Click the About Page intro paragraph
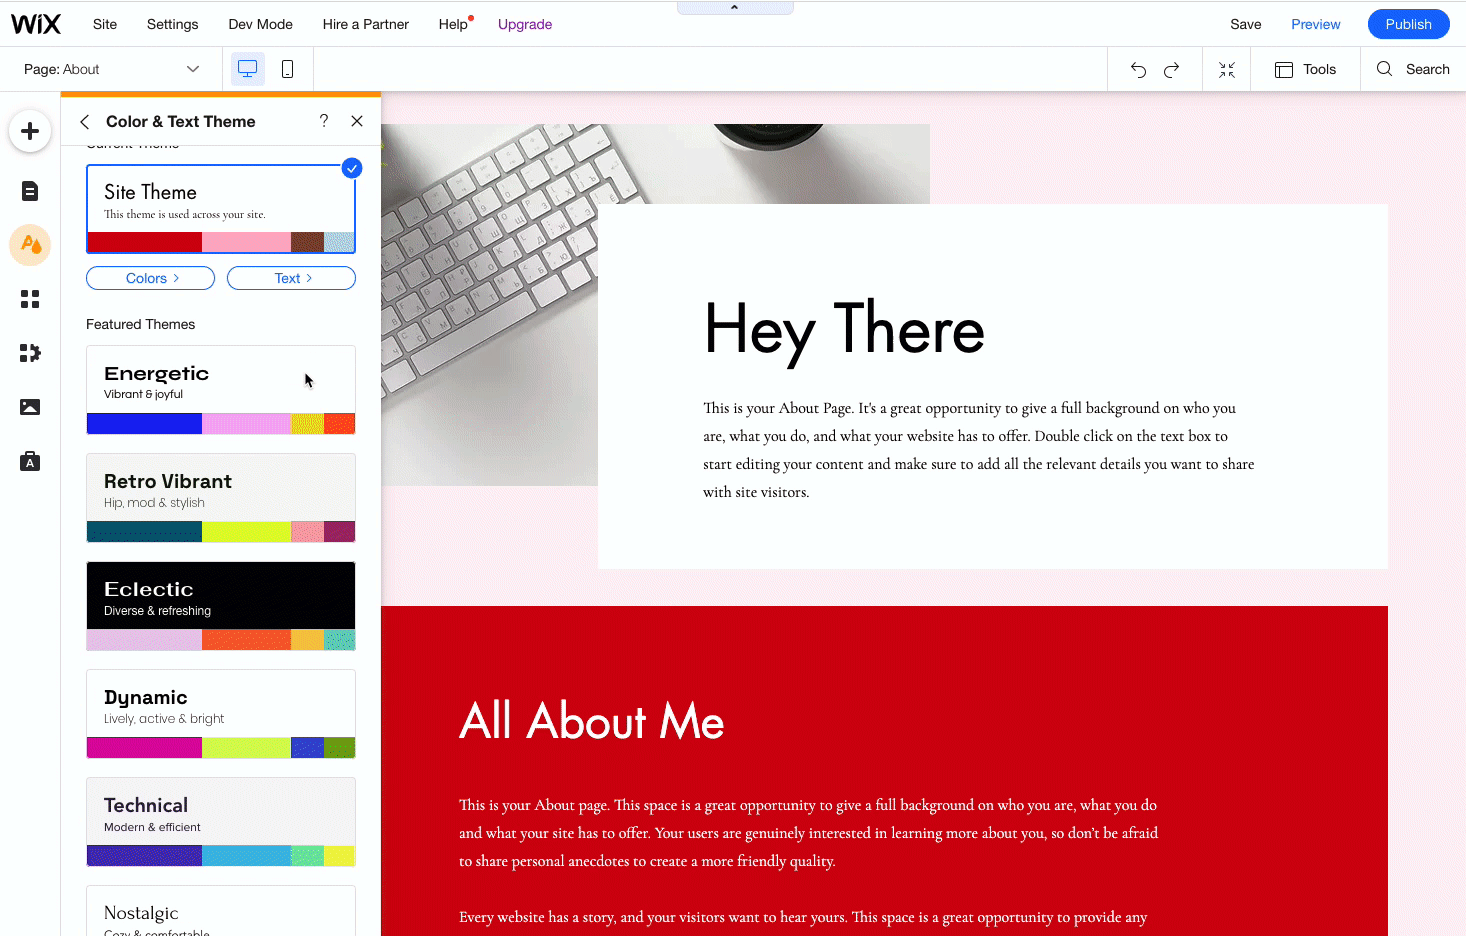This screenshot has height=936, width=1466. tap(979, 450)
